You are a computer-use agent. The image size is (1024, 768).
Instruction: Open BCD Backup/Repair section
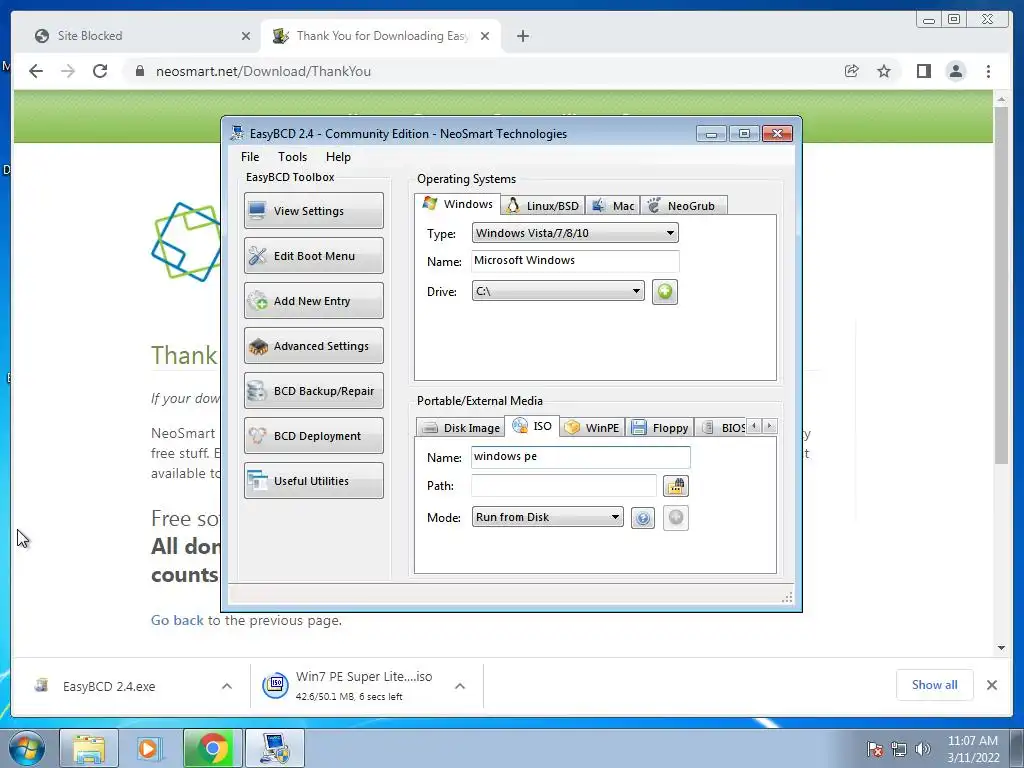[x=313, y=391]
